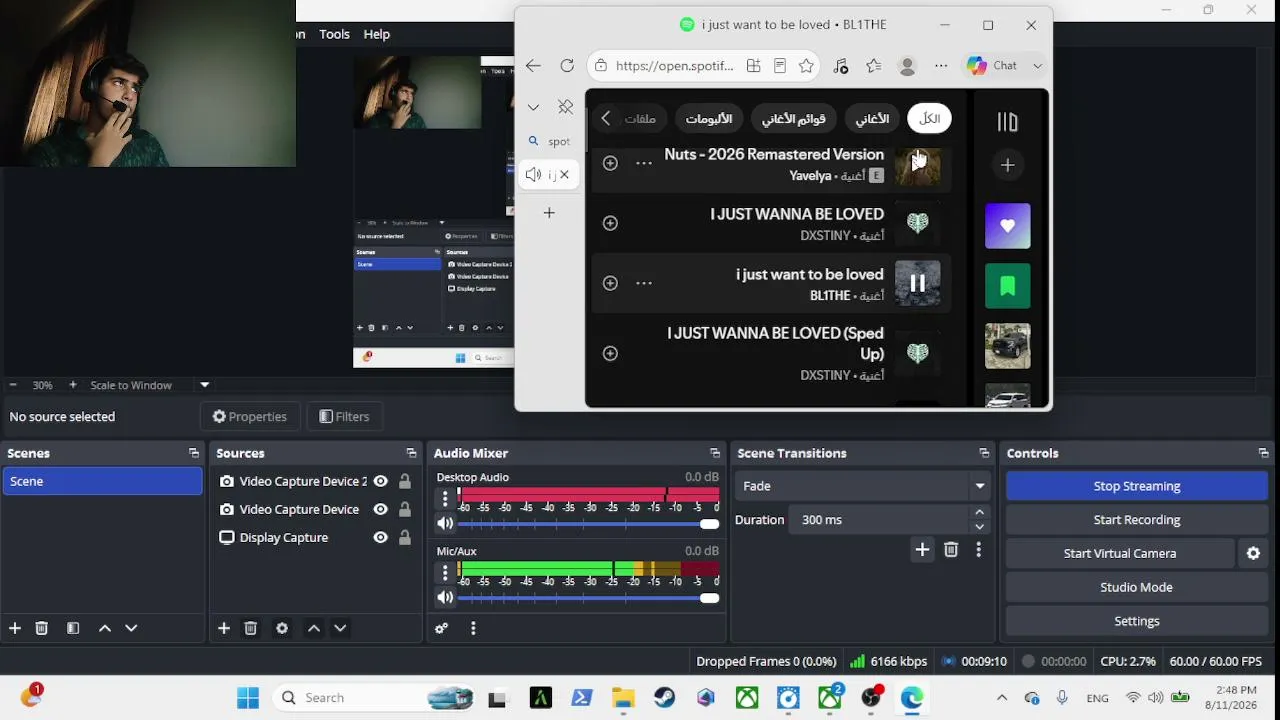This screenshot has height=720, width=1280.
Task: Mute Desktop Audio speaker icon
Action: [x=445, y=523]
